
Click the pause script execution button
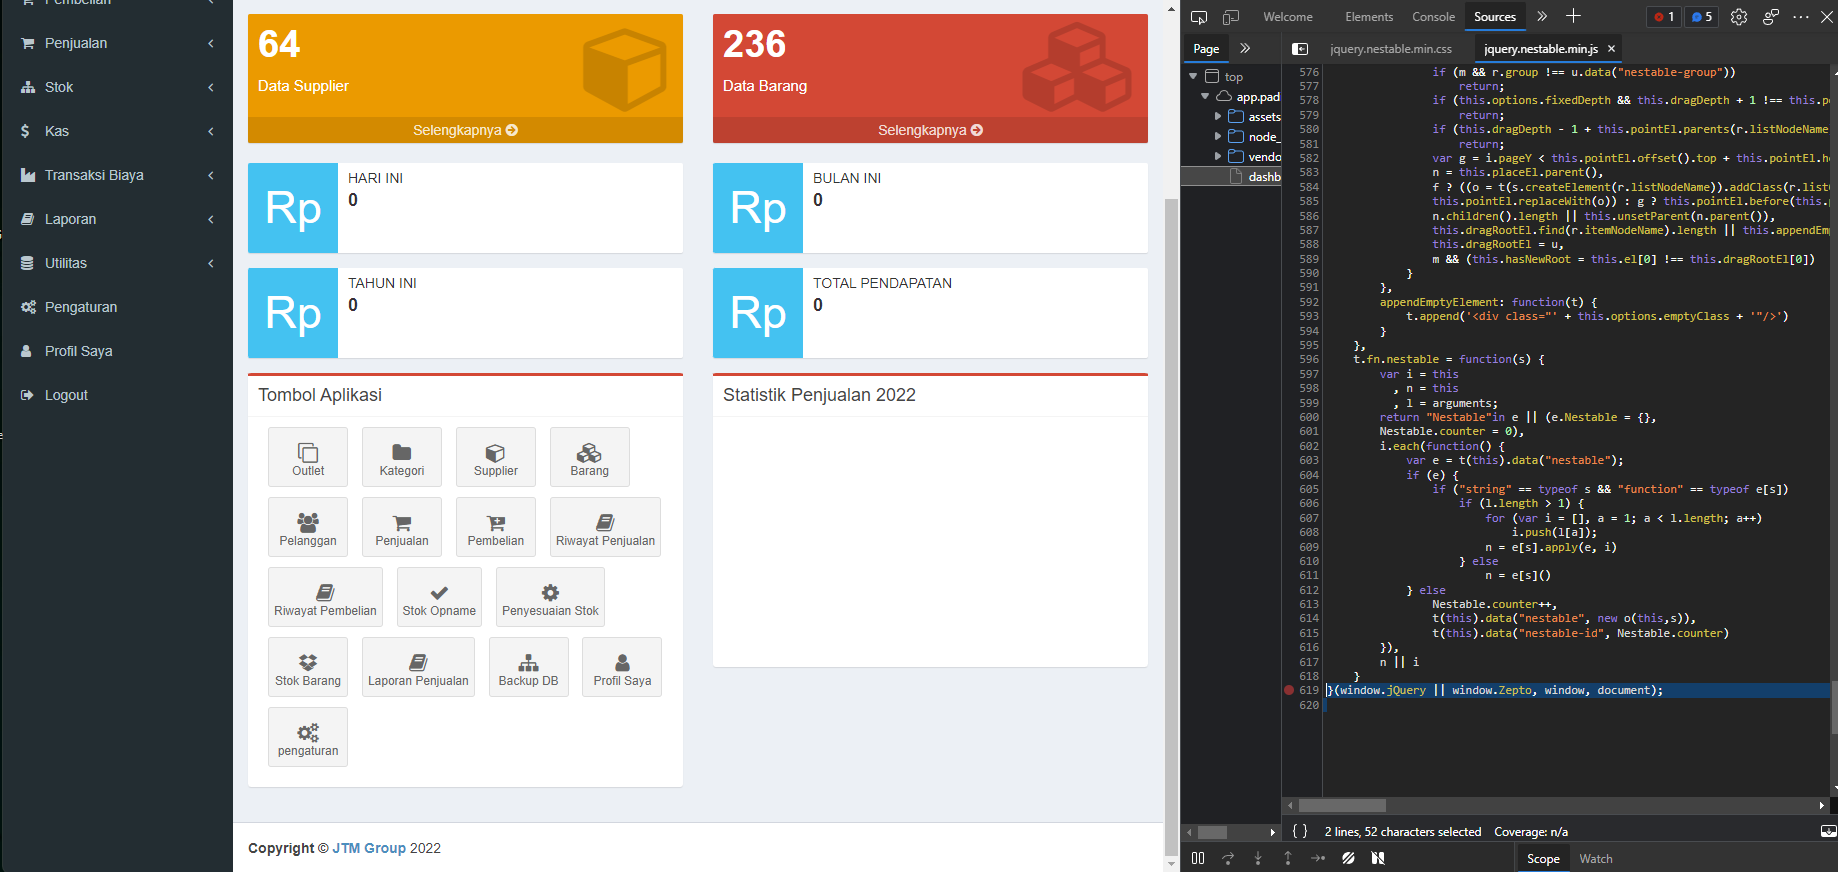coord(1198,858)
